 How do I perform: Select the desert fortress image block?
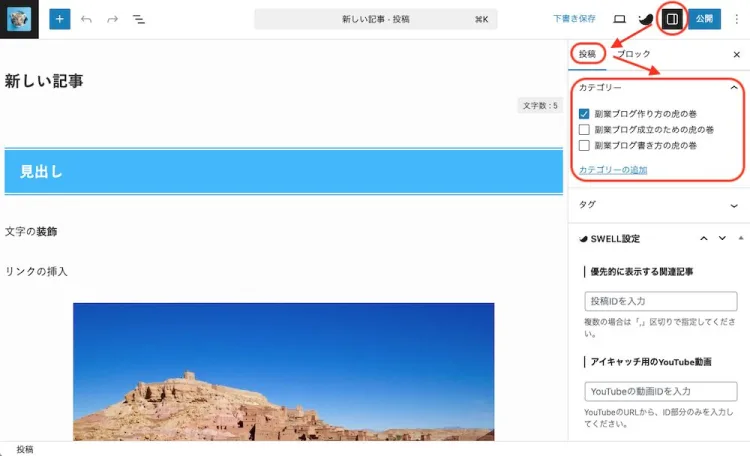[284, 372]
